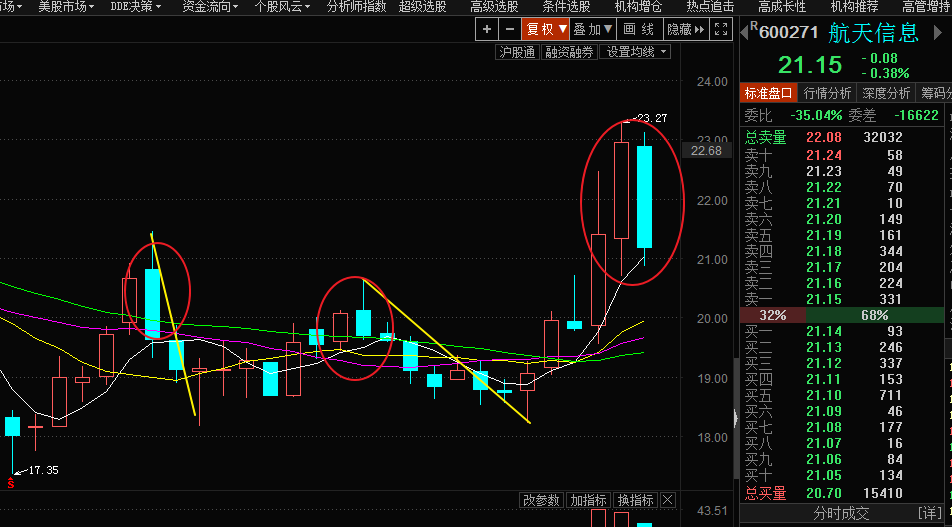This screenshot has width=952, height=527.
Task: Click the 总买量 20.70 row
Action: click(x=842, y=493)
